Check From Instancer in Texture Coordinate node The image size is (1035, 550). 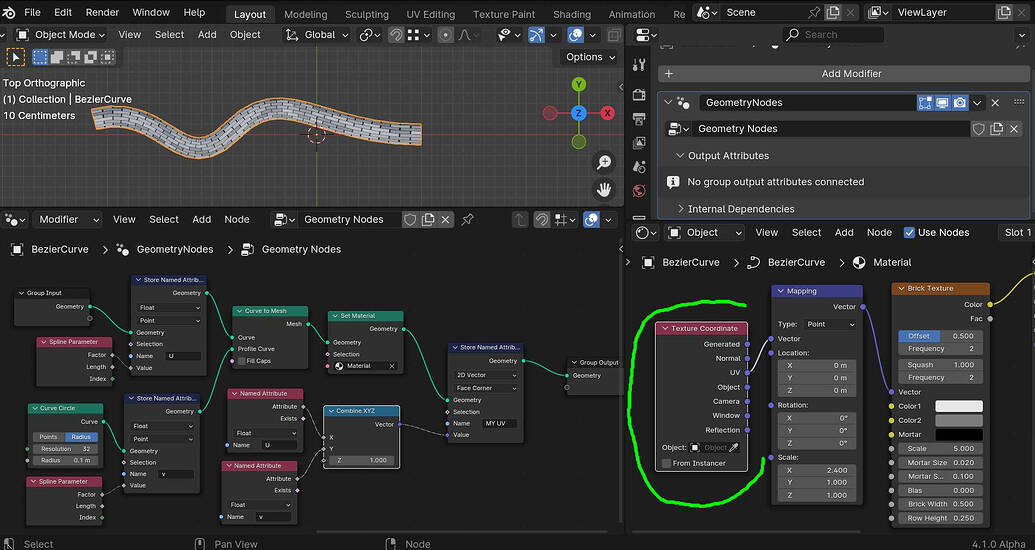(x=667, y=463)
